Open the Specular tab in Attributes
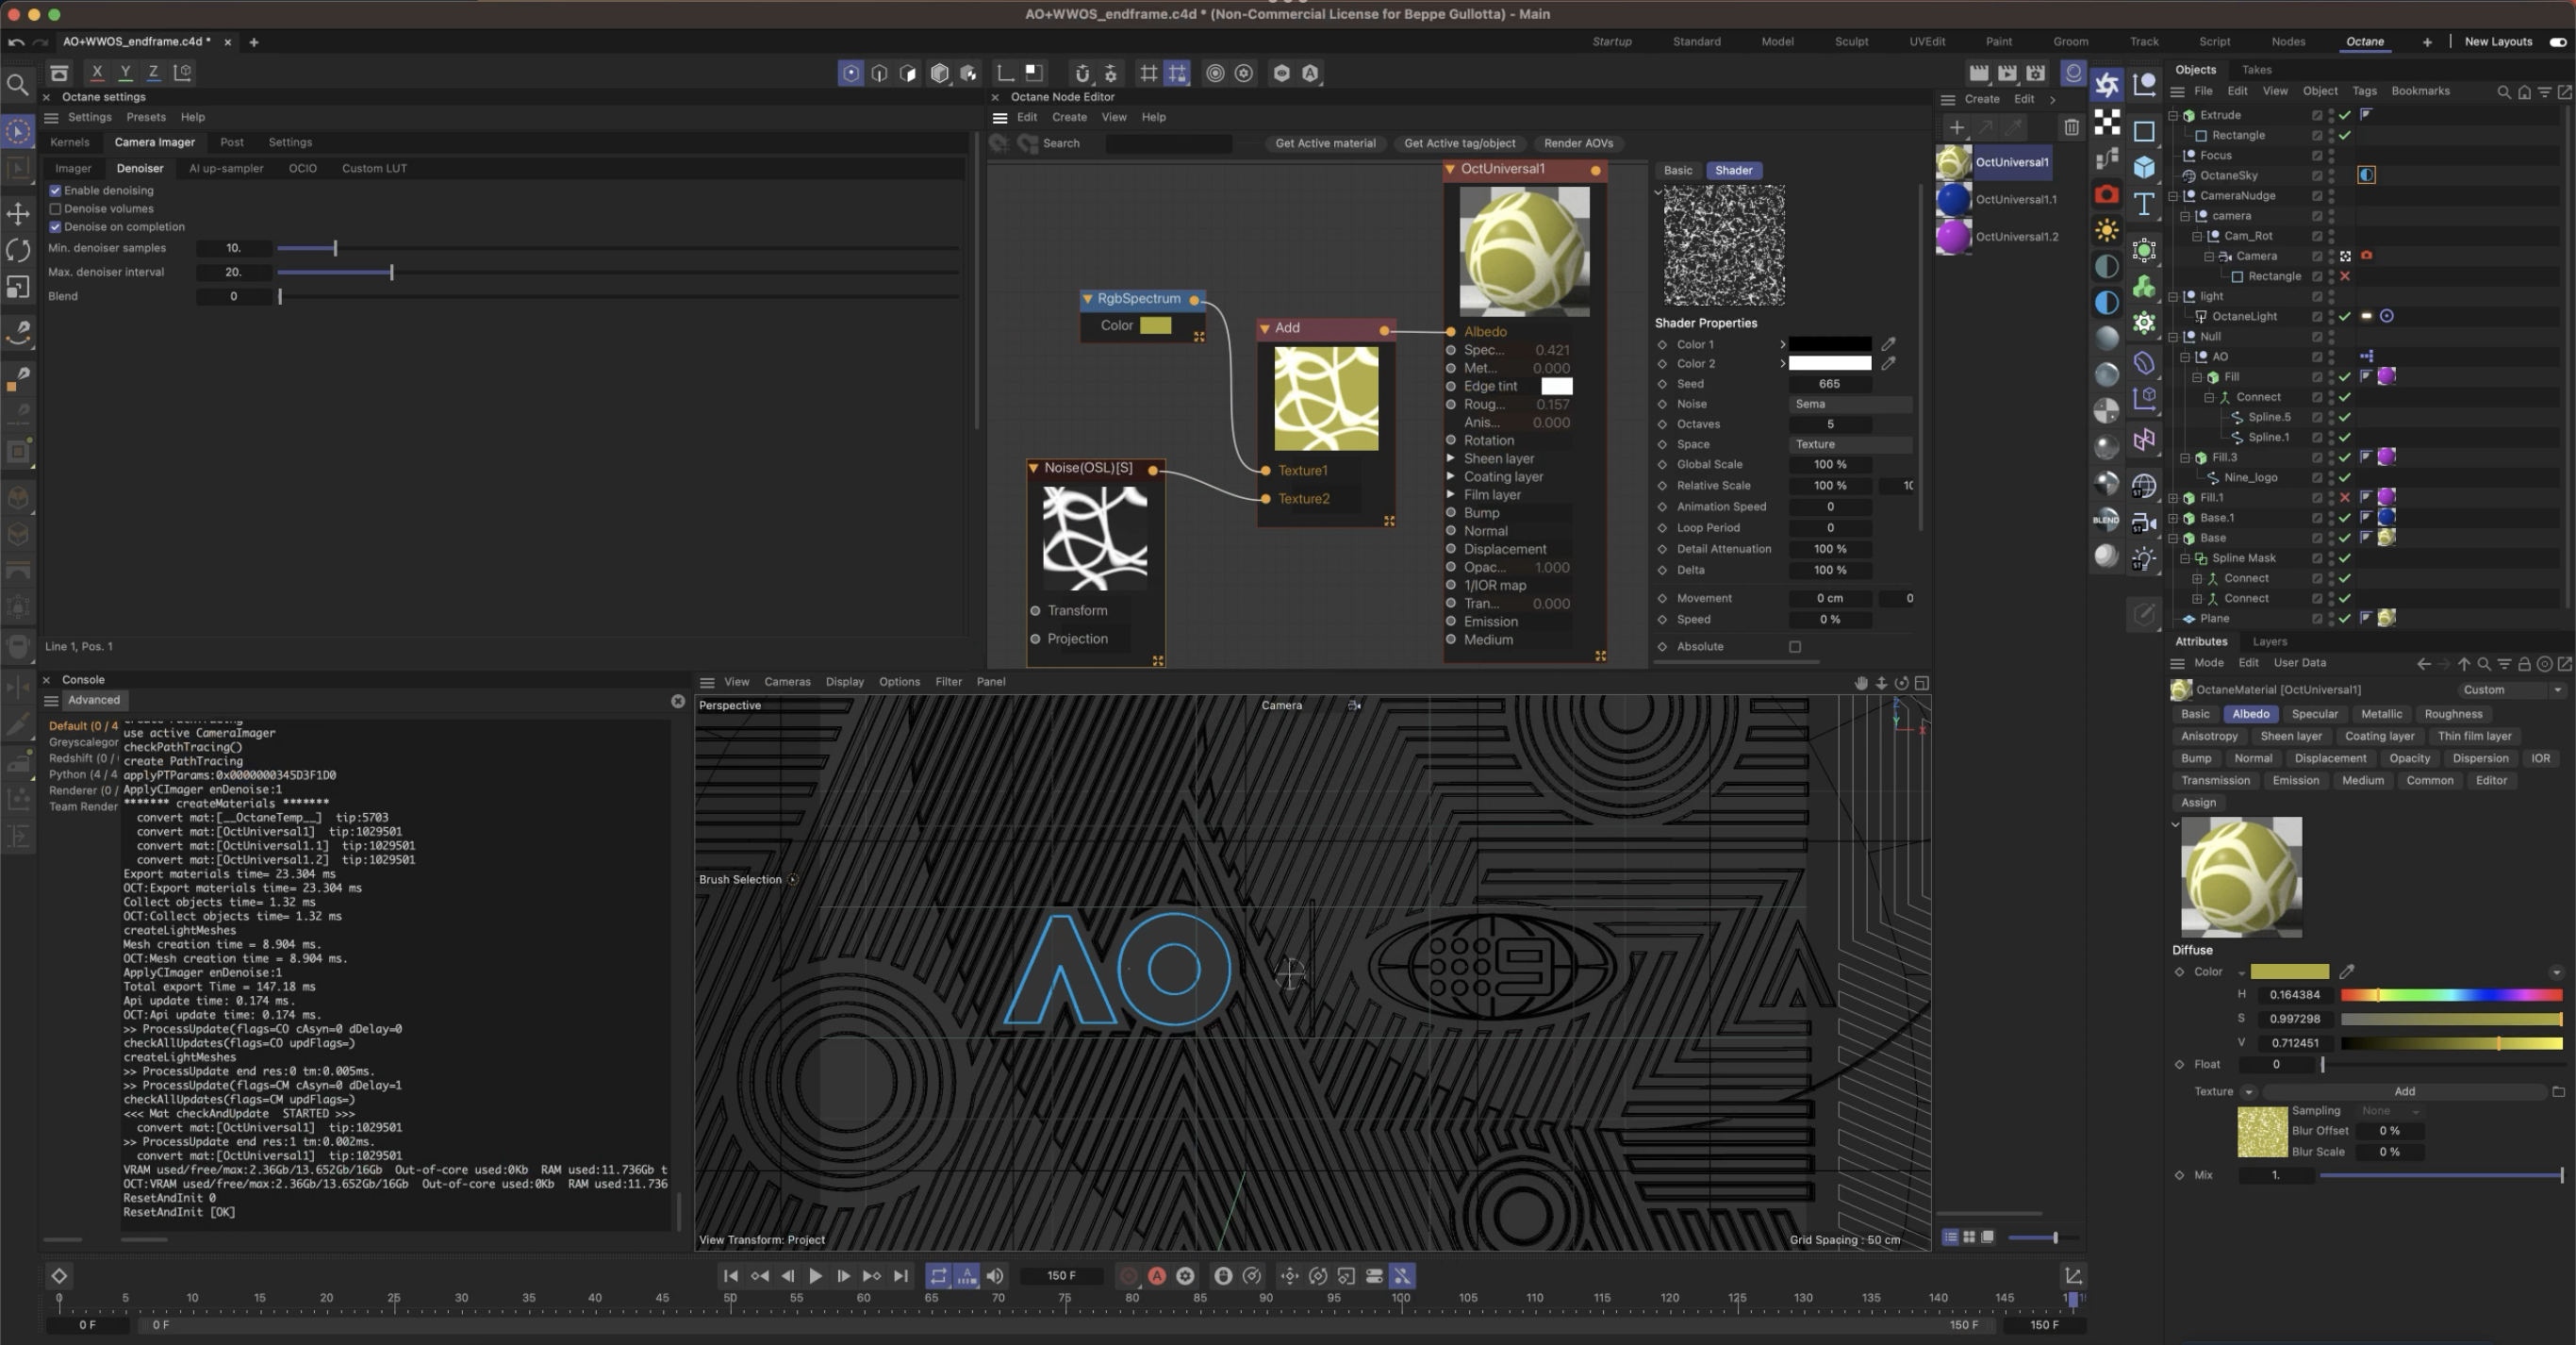The height and width of the screenshot is (1345, 2576). pos(2314,714)
